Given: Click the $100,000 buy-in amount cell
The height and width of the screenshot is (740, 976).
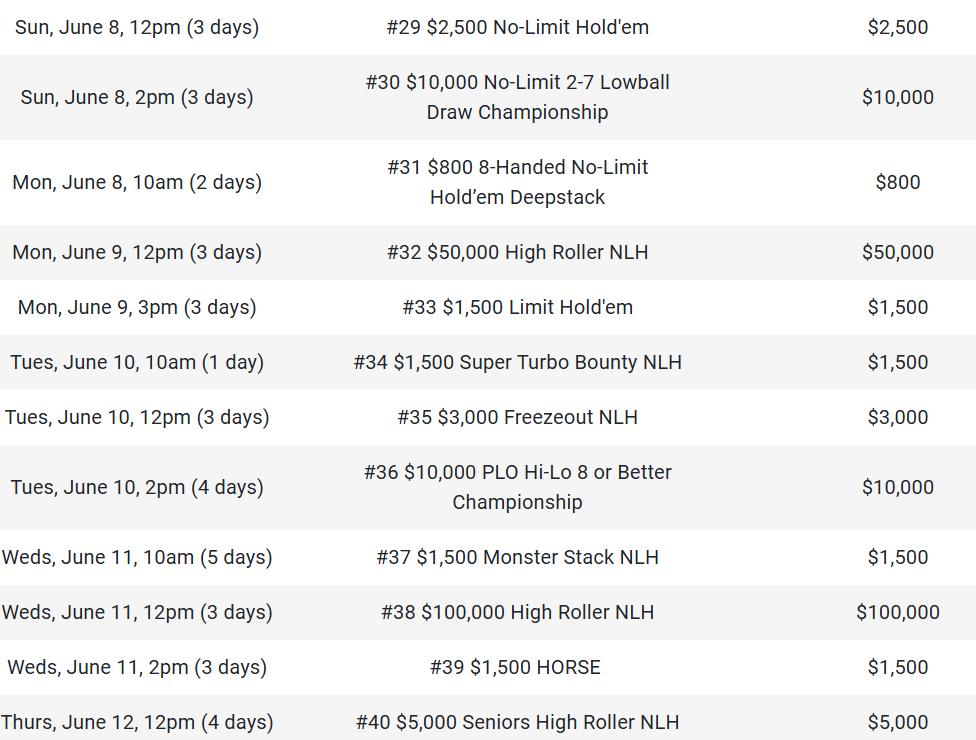Looking at the screenshot, I should click(898, 612).
